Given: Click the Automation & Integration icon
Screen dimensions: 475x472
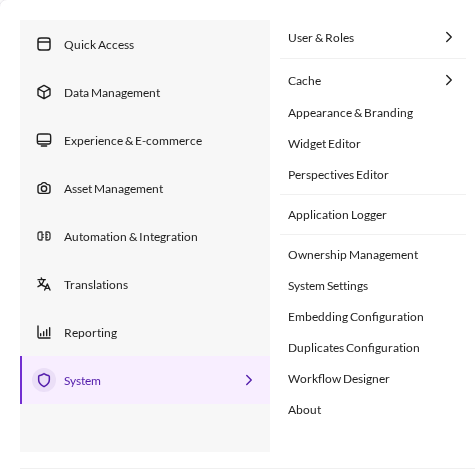Looking at the screenshot, I should click(x=44, y=236).
